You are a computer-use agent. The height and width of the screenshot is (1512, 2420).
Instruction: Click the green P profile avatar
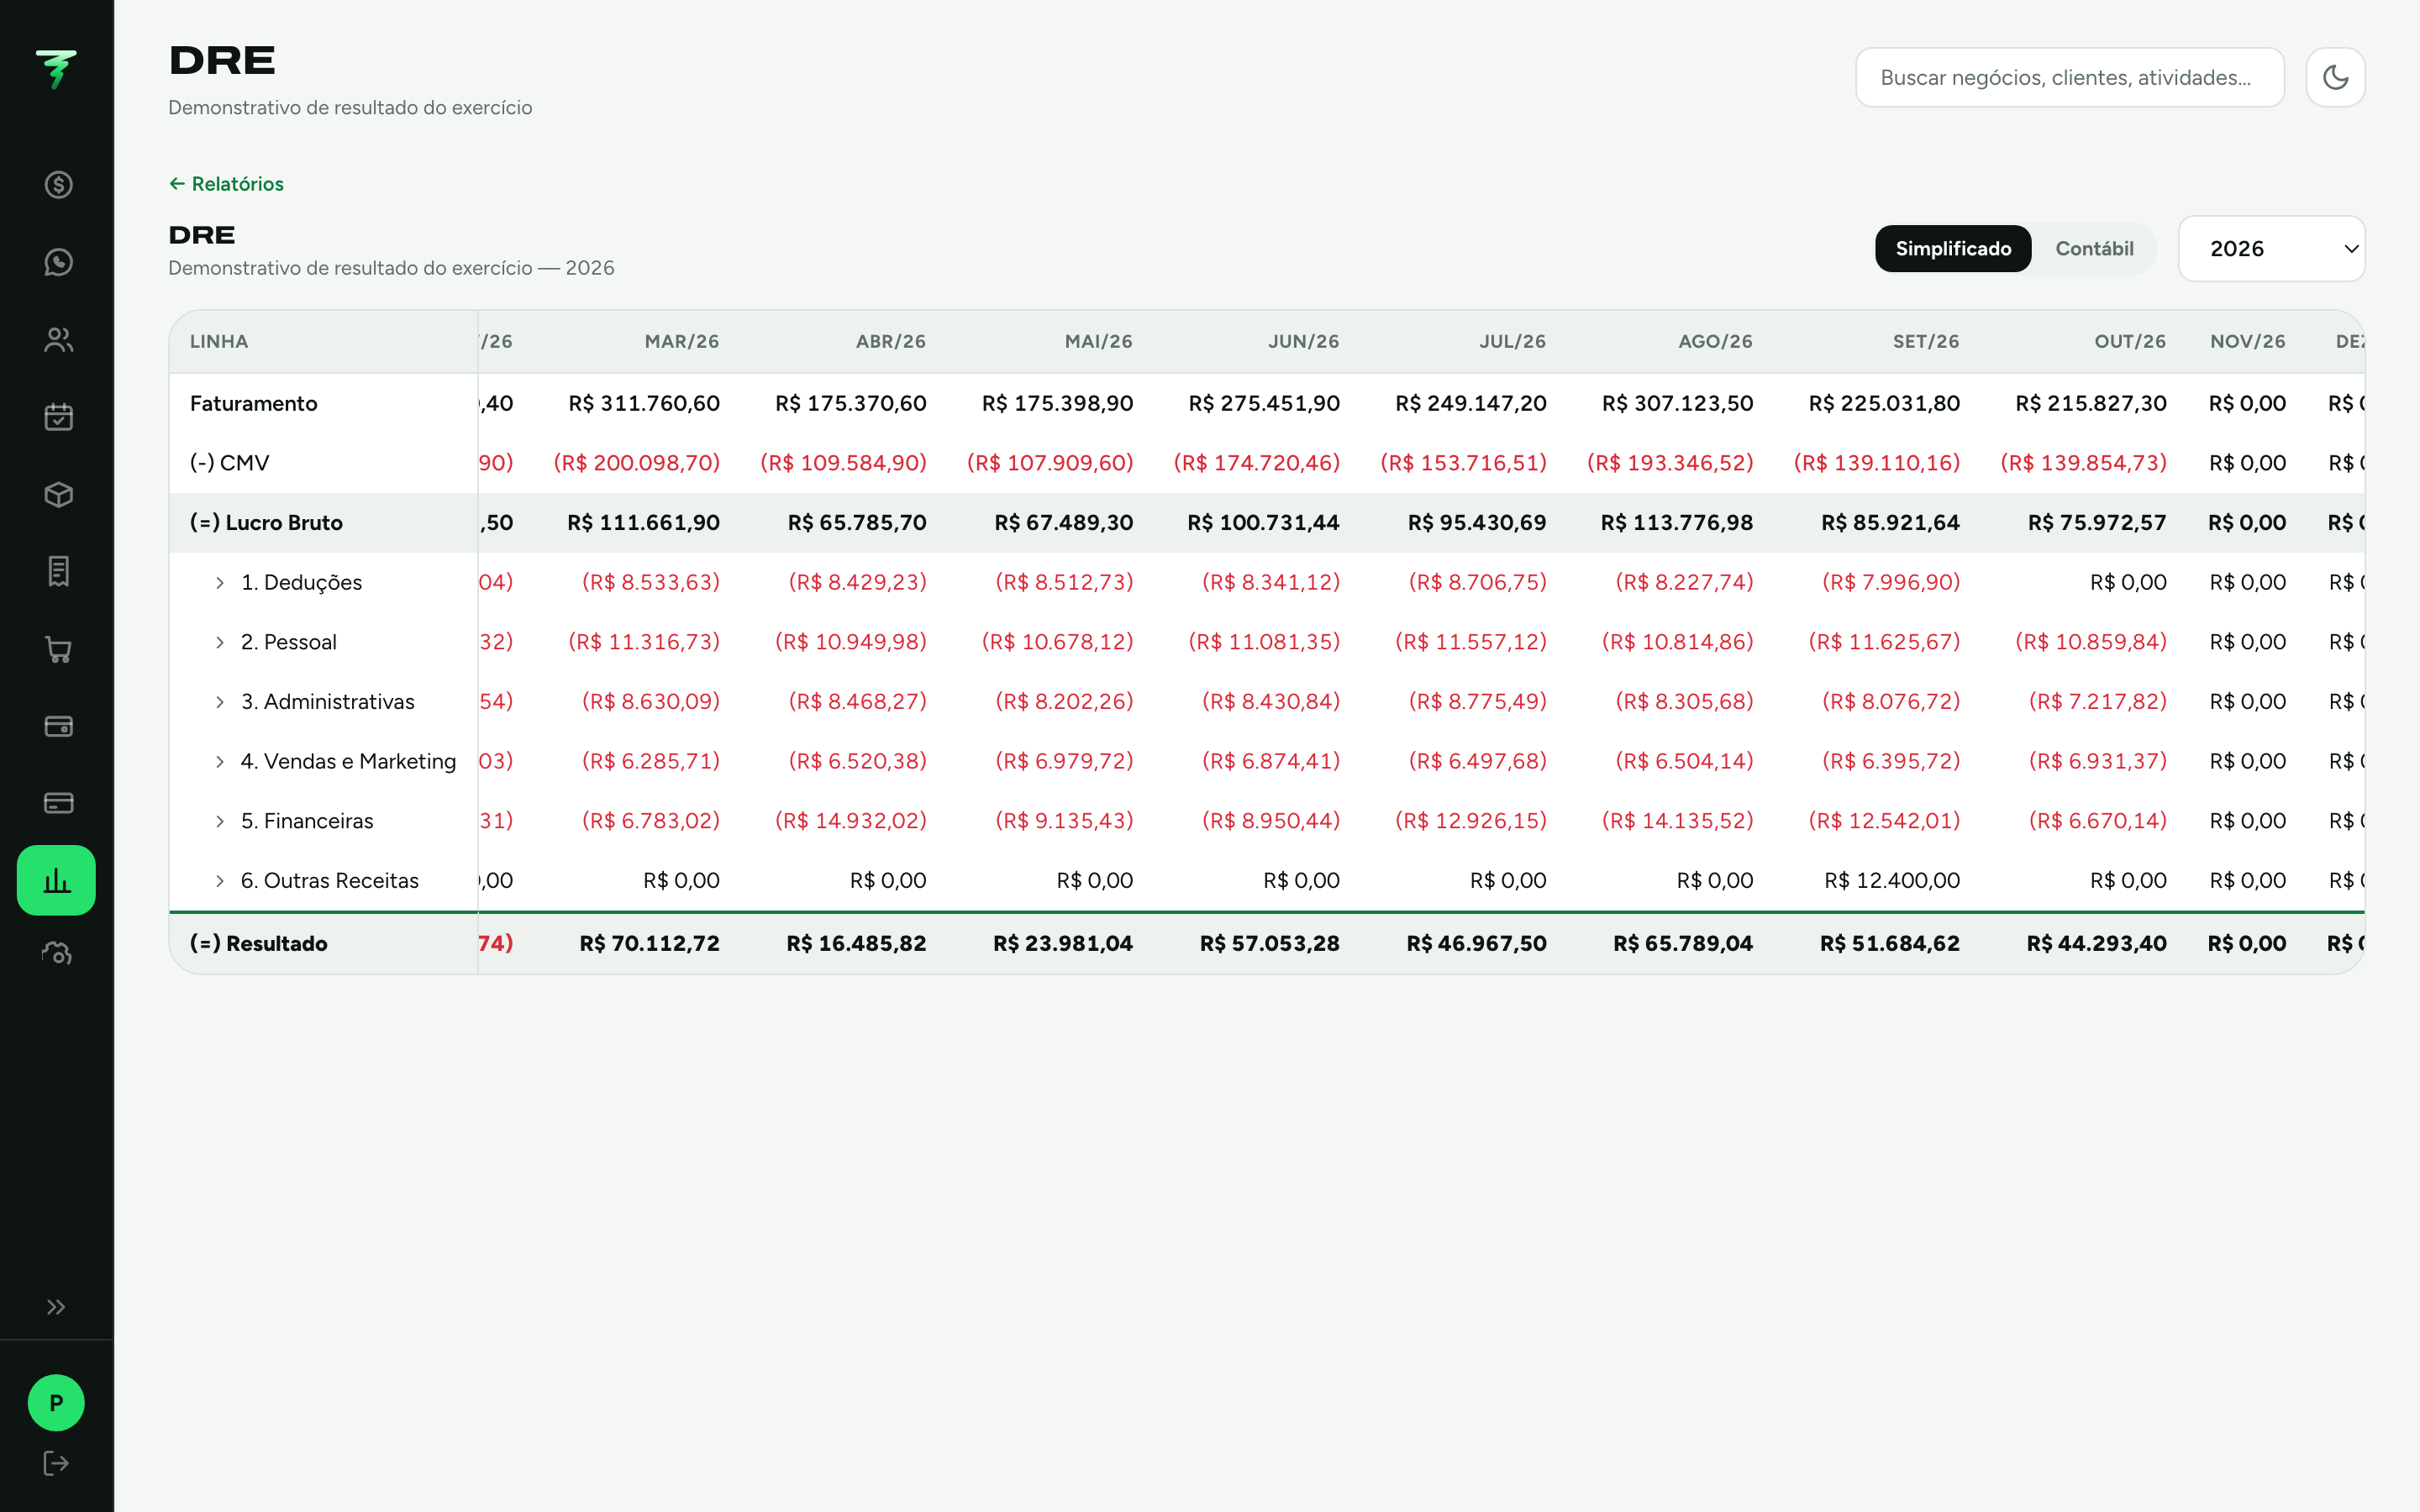tap(56, 1403)
